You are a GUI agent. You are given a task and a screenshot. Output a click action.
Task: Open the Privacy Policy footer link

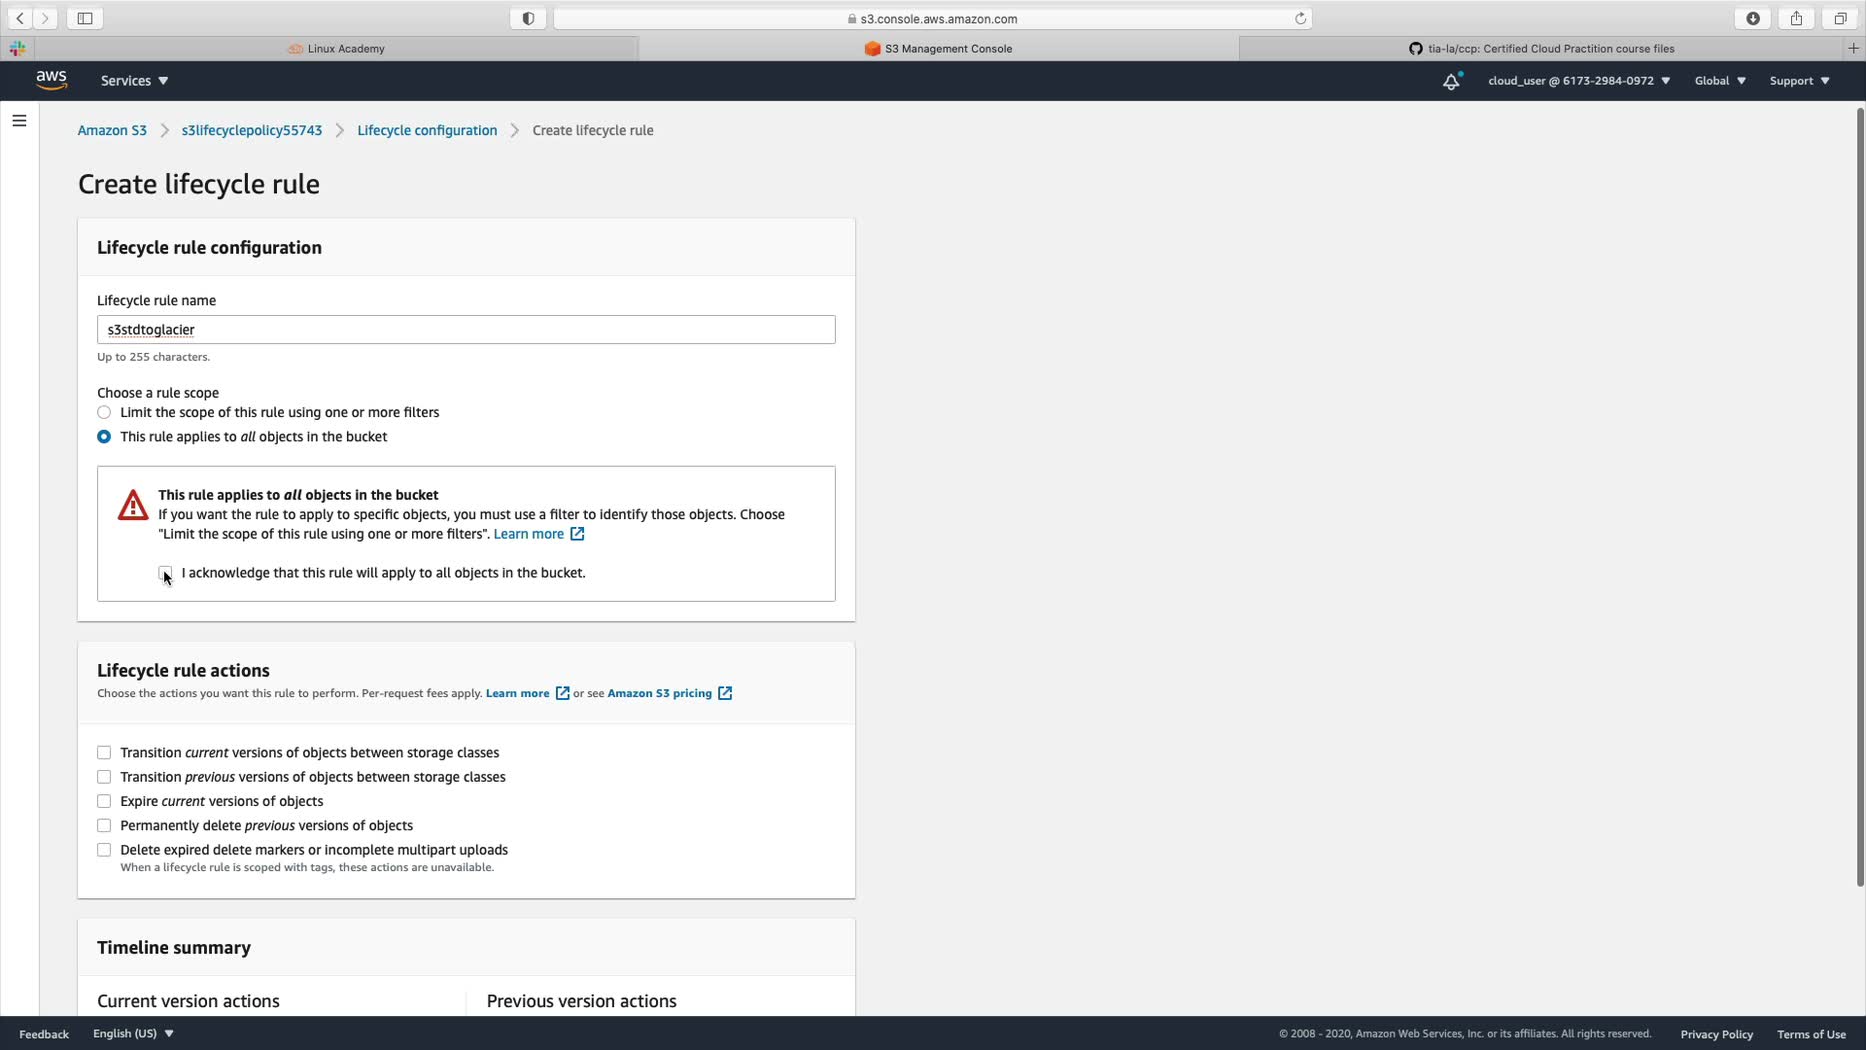[1716, 1034]
